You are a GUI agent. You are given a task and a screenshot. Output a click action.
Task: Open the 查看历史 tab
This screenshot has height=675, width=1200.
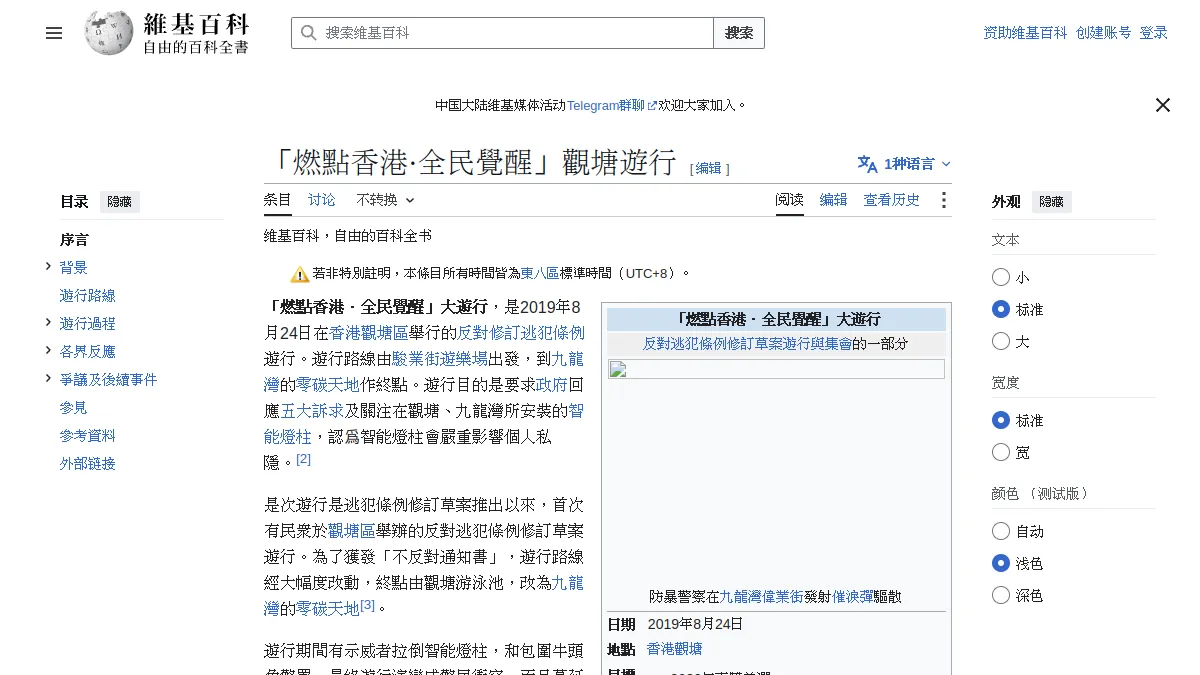click(x=892, y=200)
